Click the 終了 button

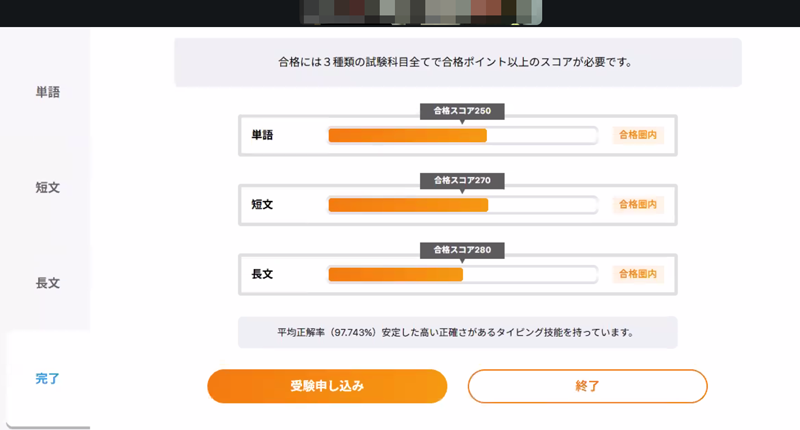587,386
